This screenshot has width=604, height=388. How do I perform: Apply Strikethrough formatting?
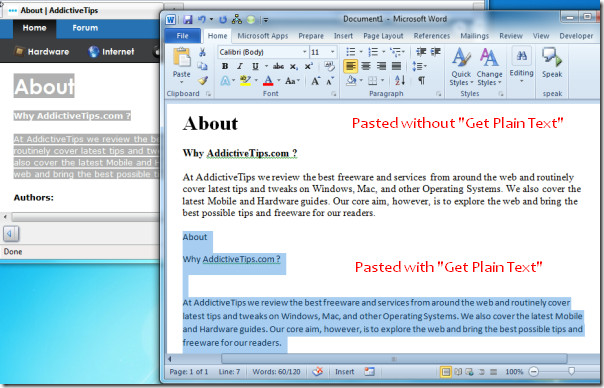(x=278, y=66)
